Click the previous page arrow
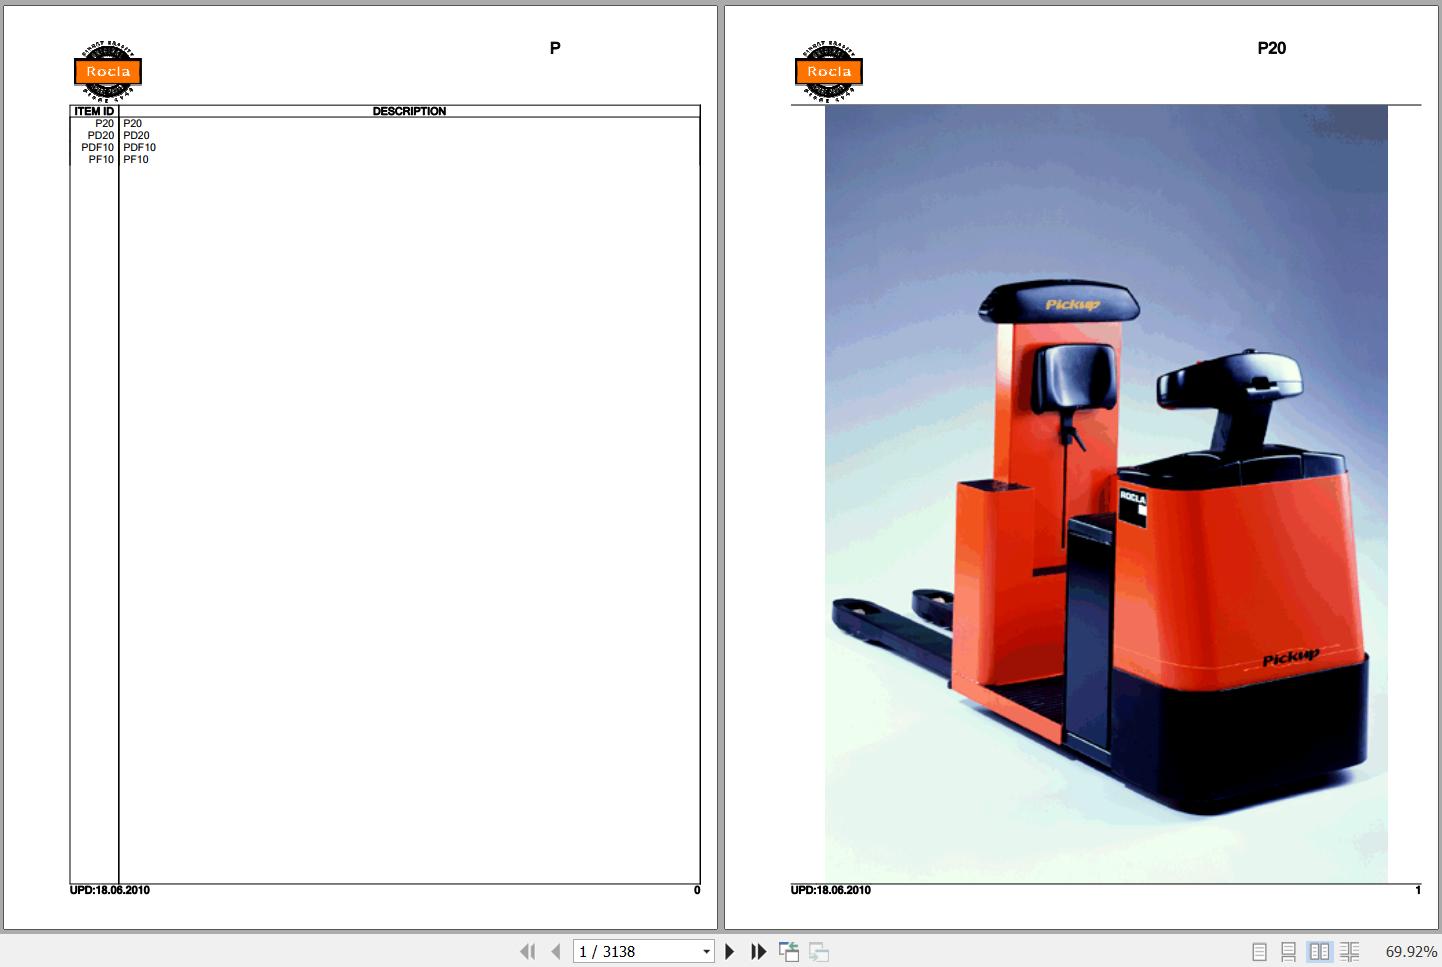Image resolution: width=1442 pixels, height=967 pixels. [555, 951]
